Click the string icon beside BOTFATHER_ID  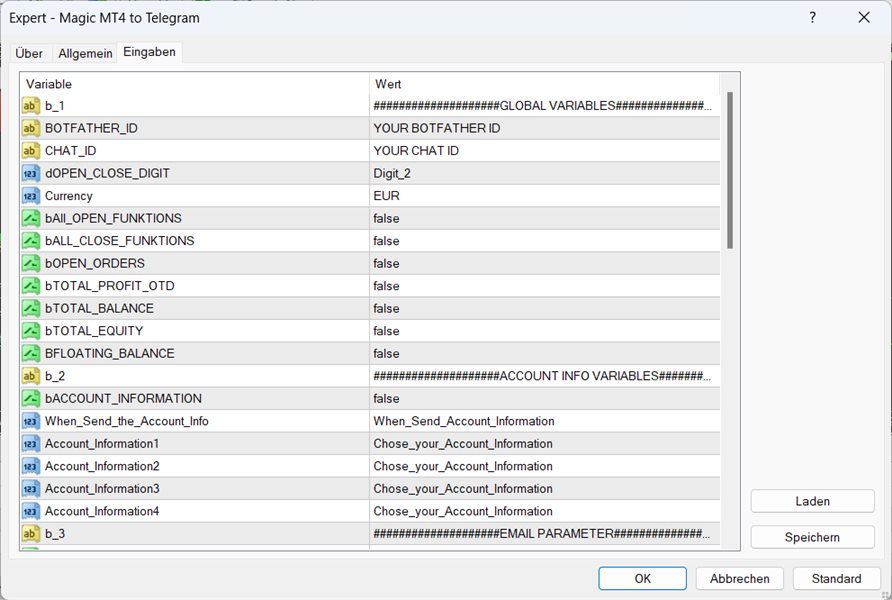coord(30,128)
